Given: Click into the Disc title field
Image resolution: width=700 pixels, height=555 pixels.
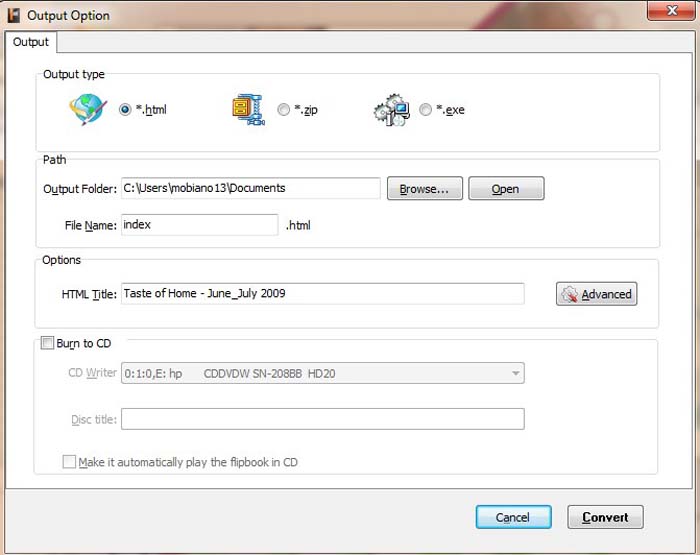Looking at the screenshot, I should [323, 419].
